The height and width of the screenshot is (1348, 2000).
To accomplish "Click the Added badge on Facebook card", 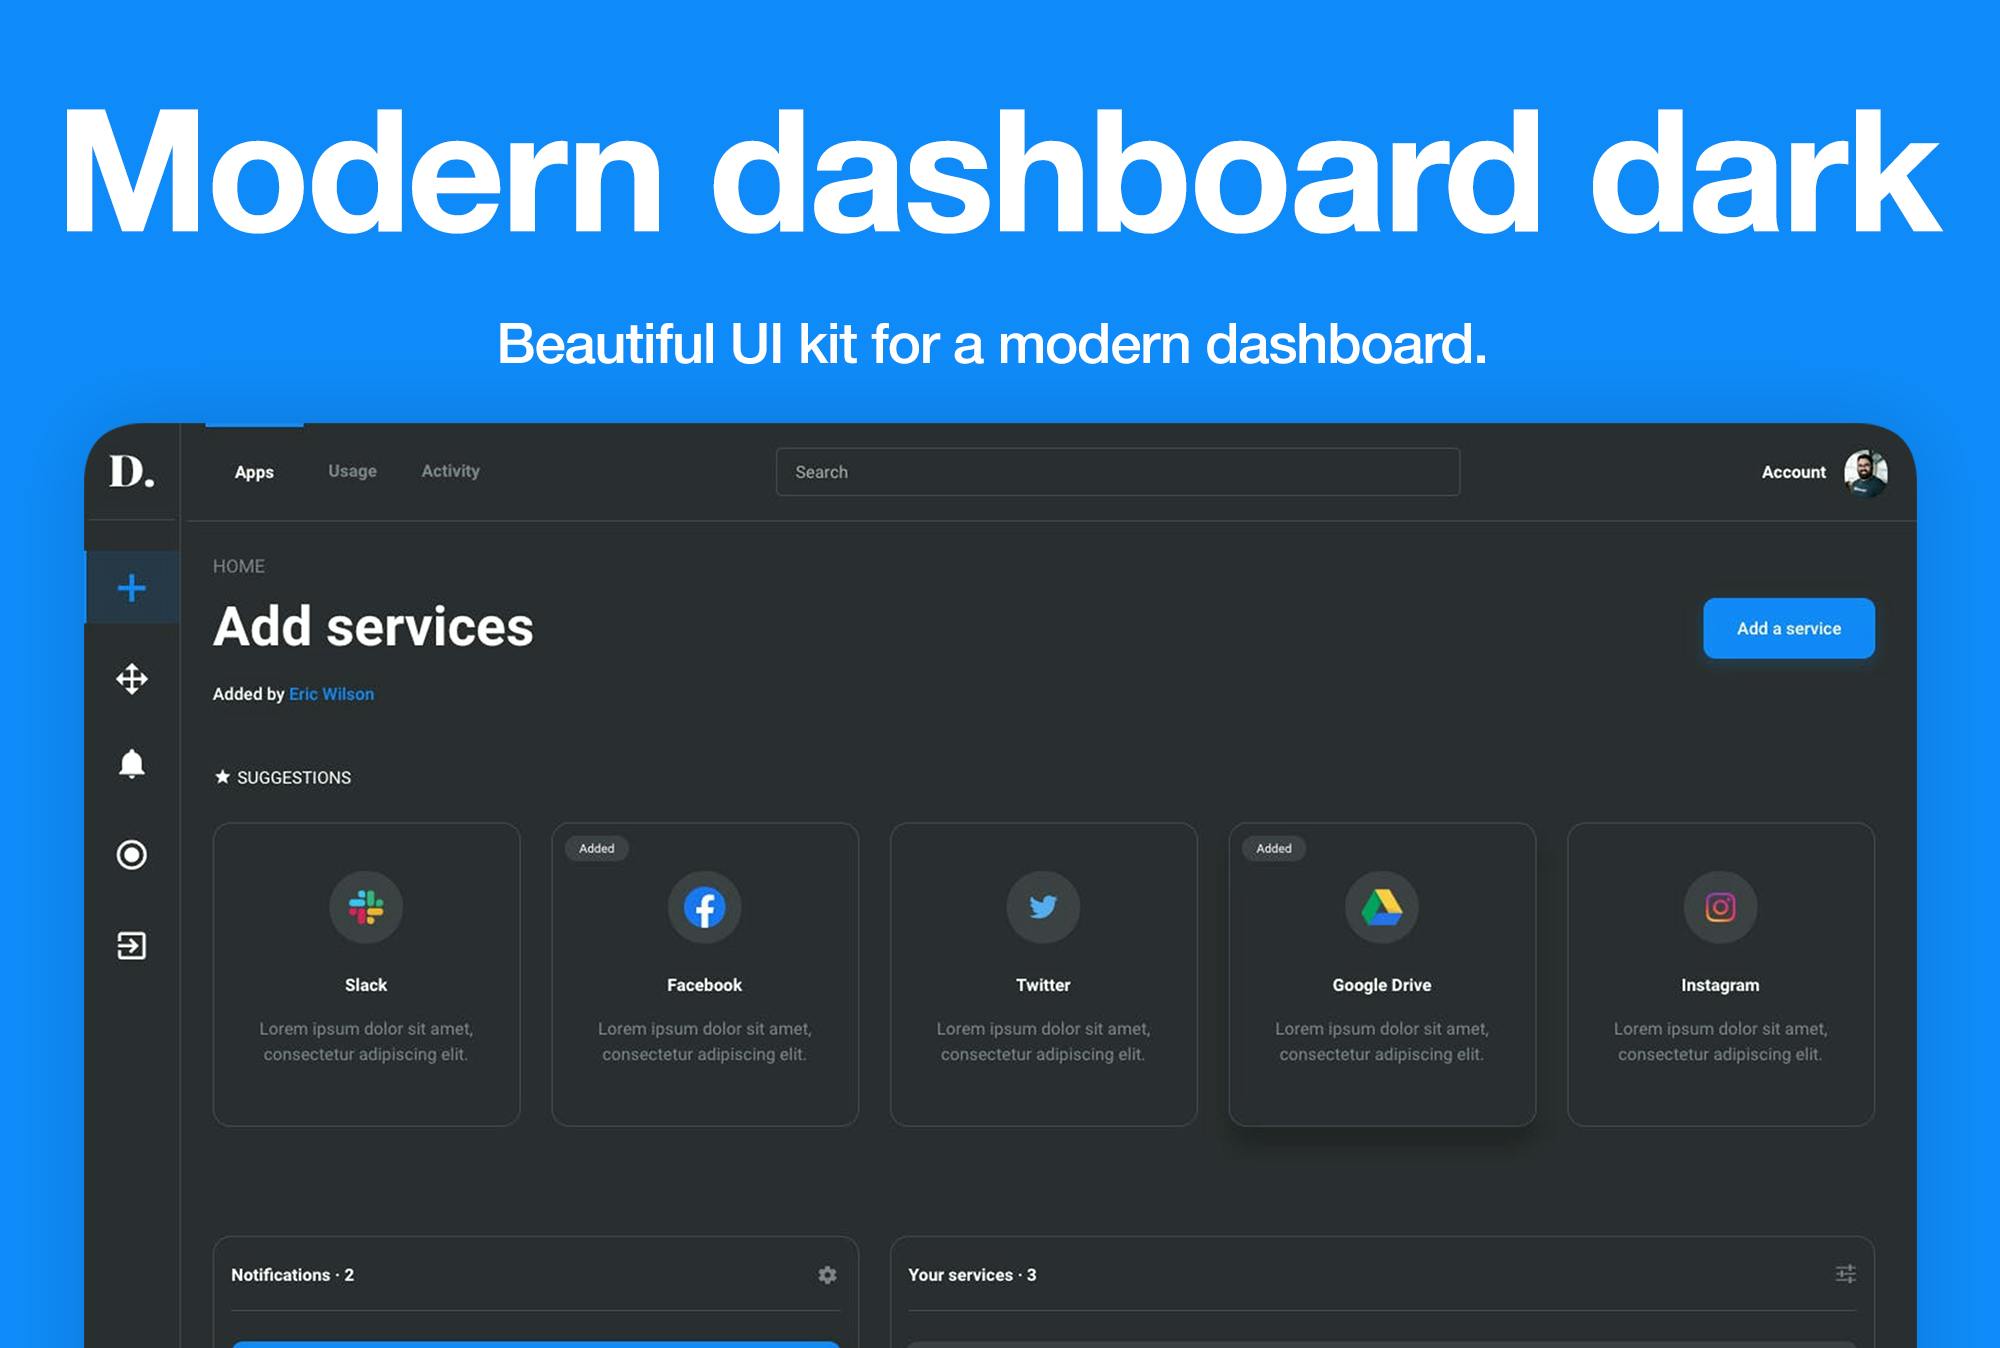I will (597, 848).
